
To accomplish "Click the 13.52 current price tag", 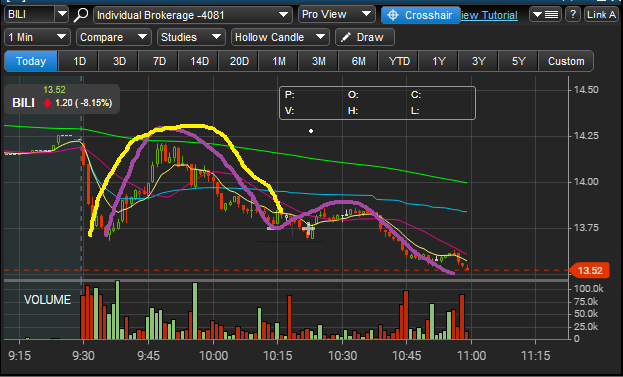I will point(590,271).
